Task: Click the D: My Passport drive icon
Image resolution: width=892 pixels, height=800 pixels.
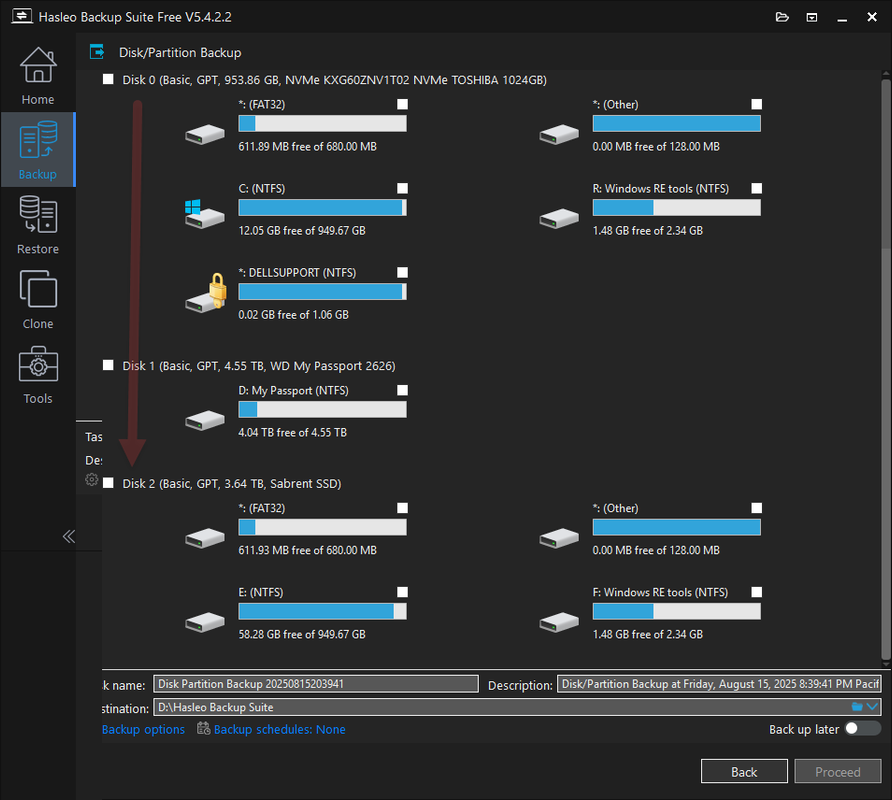Action: [x=205, y=420]
